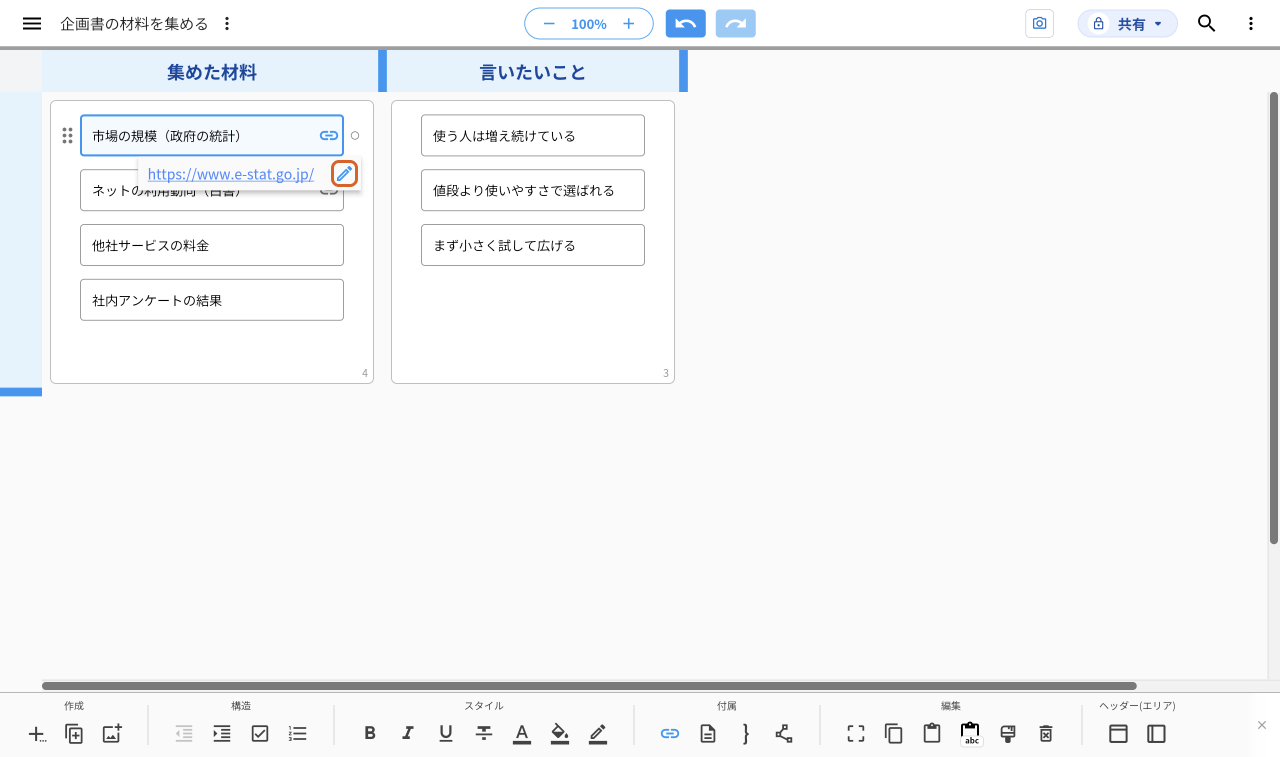Image resolution: width=1280 pixels, height=757 pixels.
Task: Close the bottom toolbar with X
Action: tap(1262, 725)
